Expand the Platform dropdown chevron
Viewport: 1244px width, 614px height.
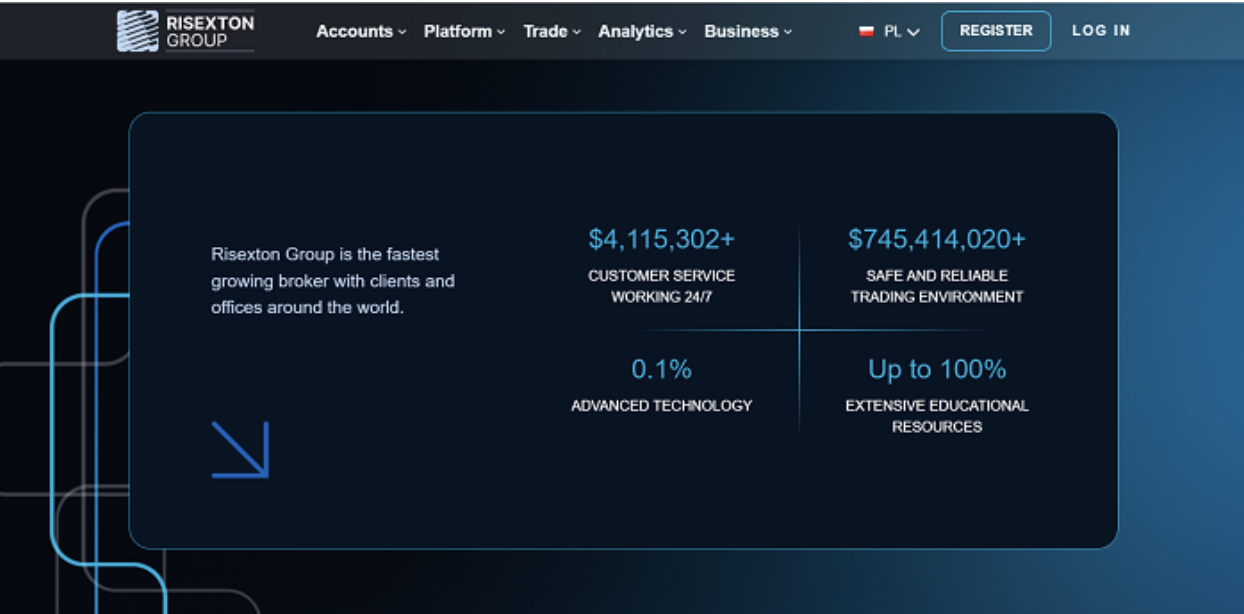click(x=501, y=32)
